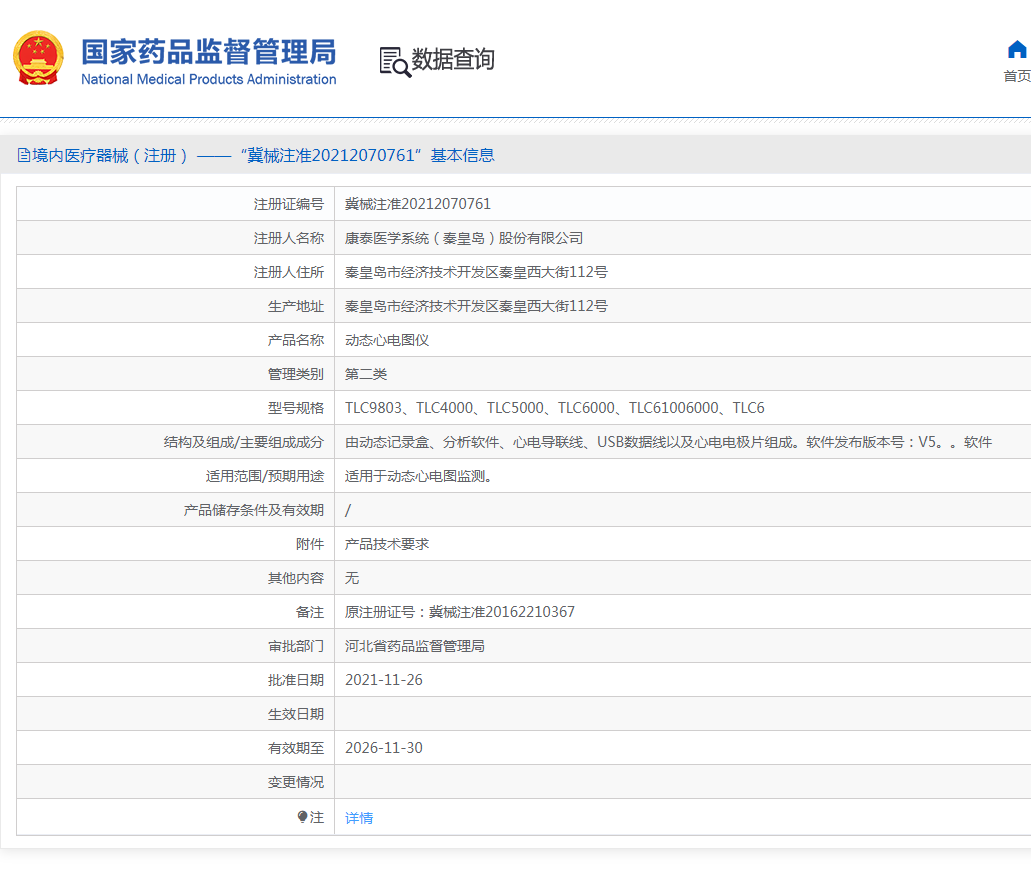
Task: Click 适用于动态心电图监测 text
Action: click(x=419, y=476)
